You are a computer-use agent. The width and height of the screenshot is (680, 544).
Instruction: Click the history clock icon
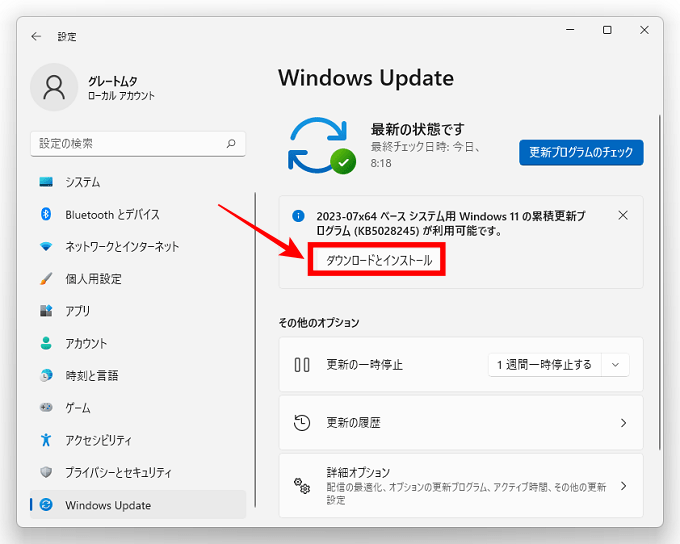coord(302,423)
